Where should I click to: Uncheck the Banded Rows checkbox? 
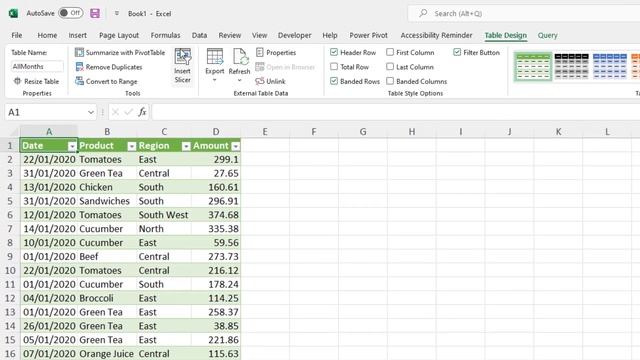[334, 81]
